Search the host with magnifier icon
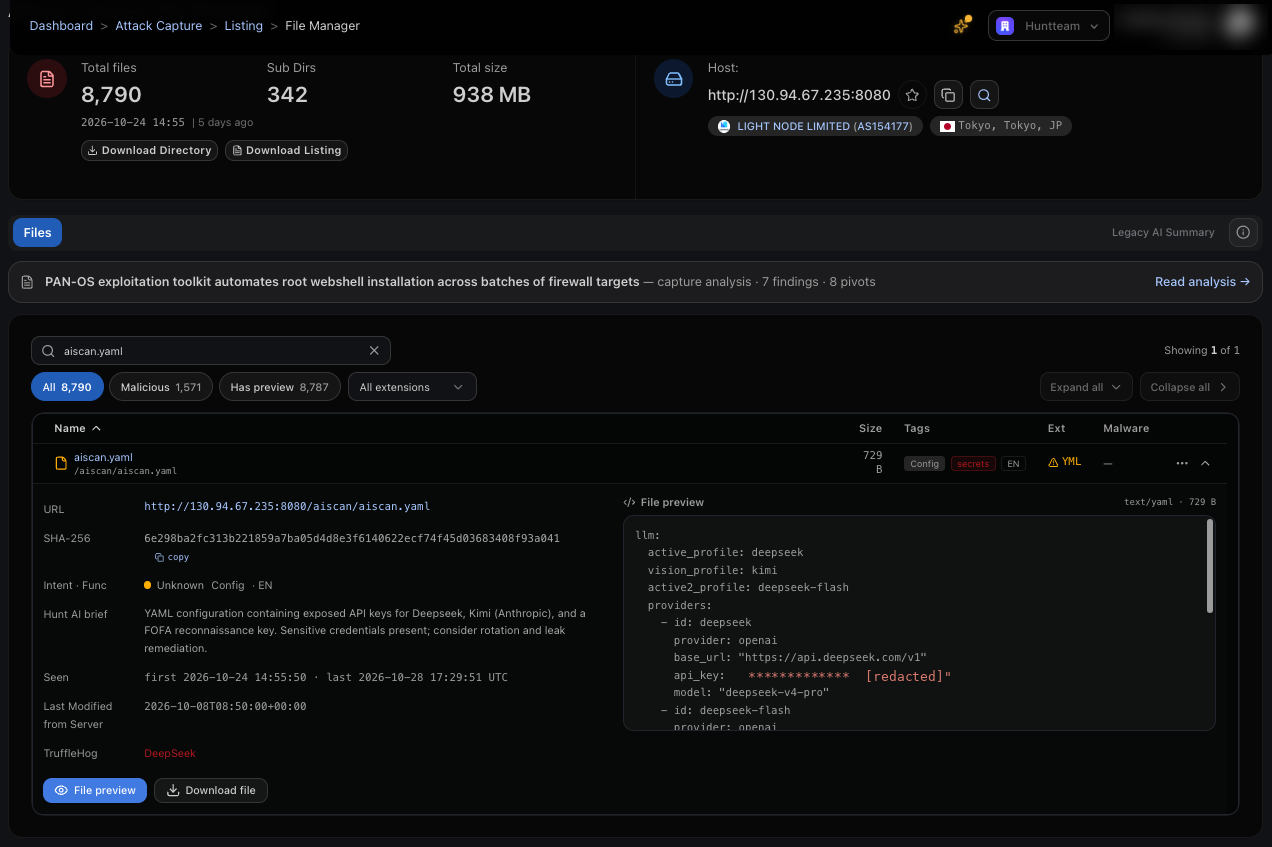This screenshot has width=1272, height=847. 984,95
